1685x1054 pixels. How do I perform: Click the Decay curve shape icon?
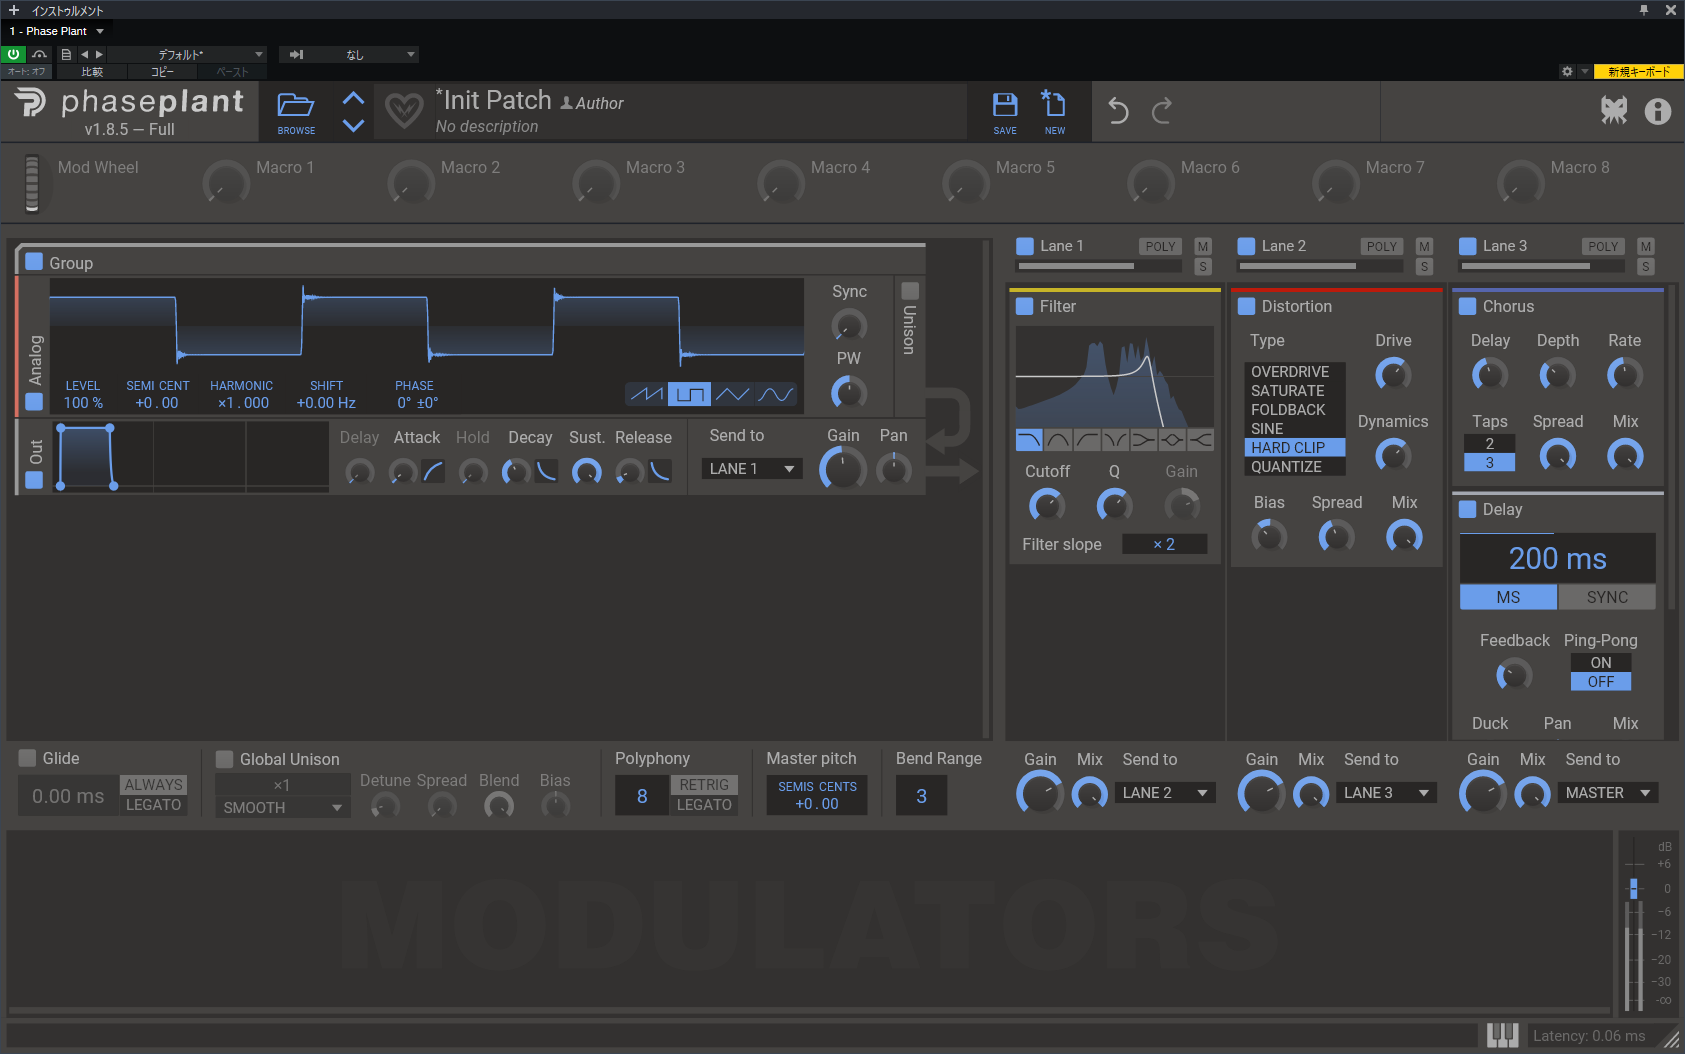point(546,471)
